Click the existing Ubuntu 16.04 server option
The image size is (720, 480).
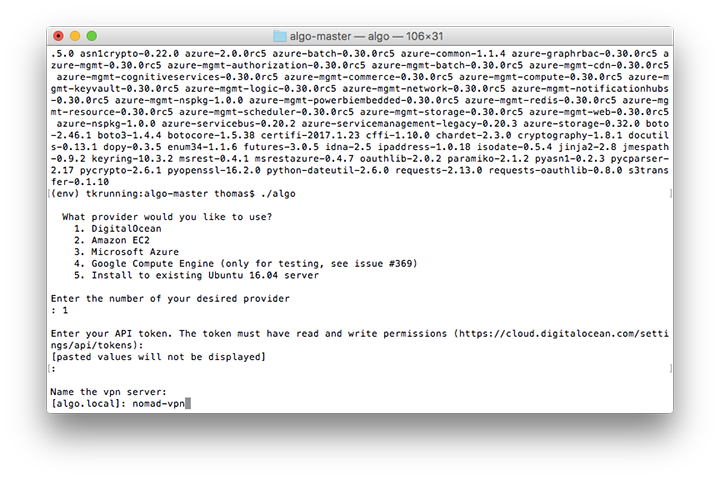196,275
